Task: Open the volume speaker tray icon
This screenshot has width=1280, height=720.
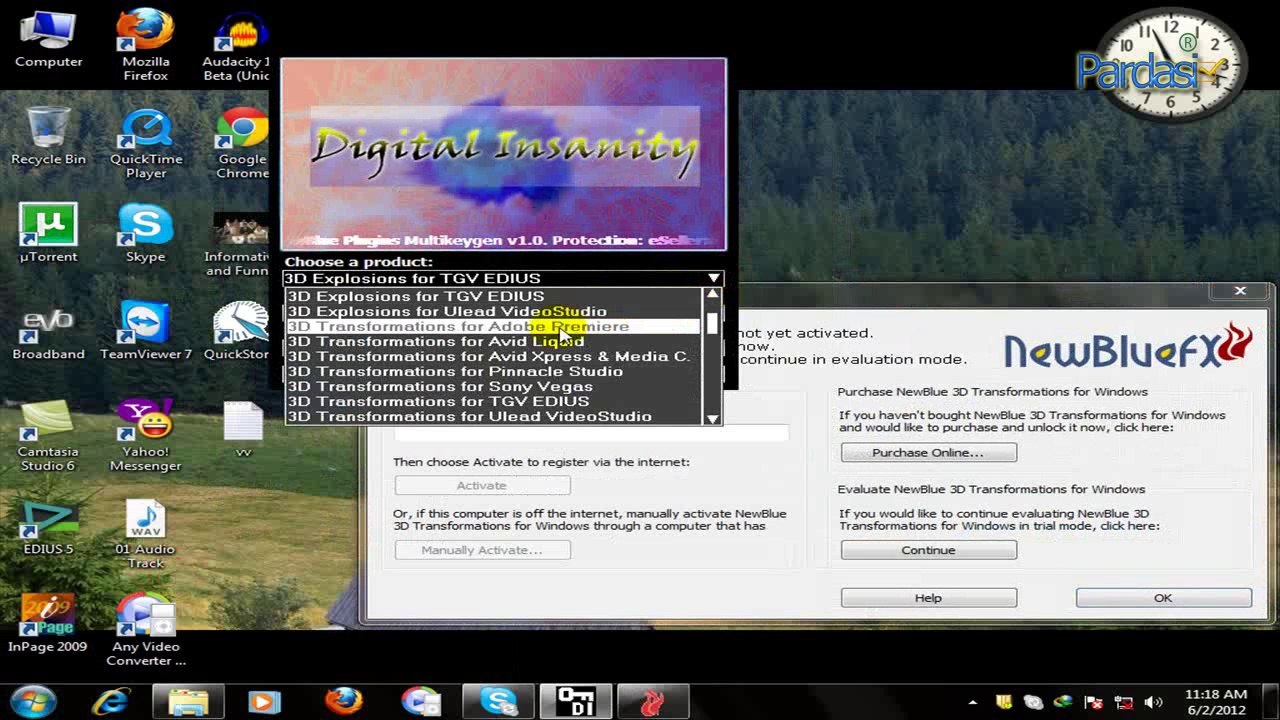Action: coord(1153,702)
